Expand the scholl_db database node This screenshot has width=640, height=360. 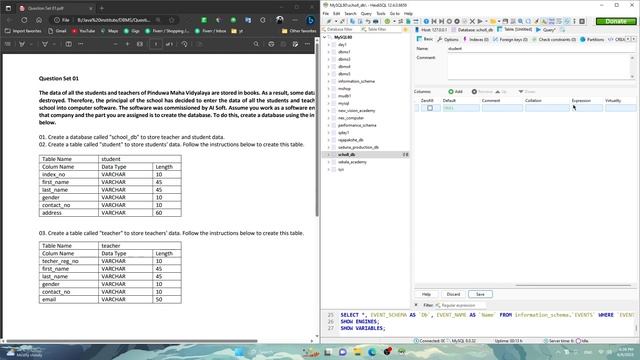coord(329,155)
